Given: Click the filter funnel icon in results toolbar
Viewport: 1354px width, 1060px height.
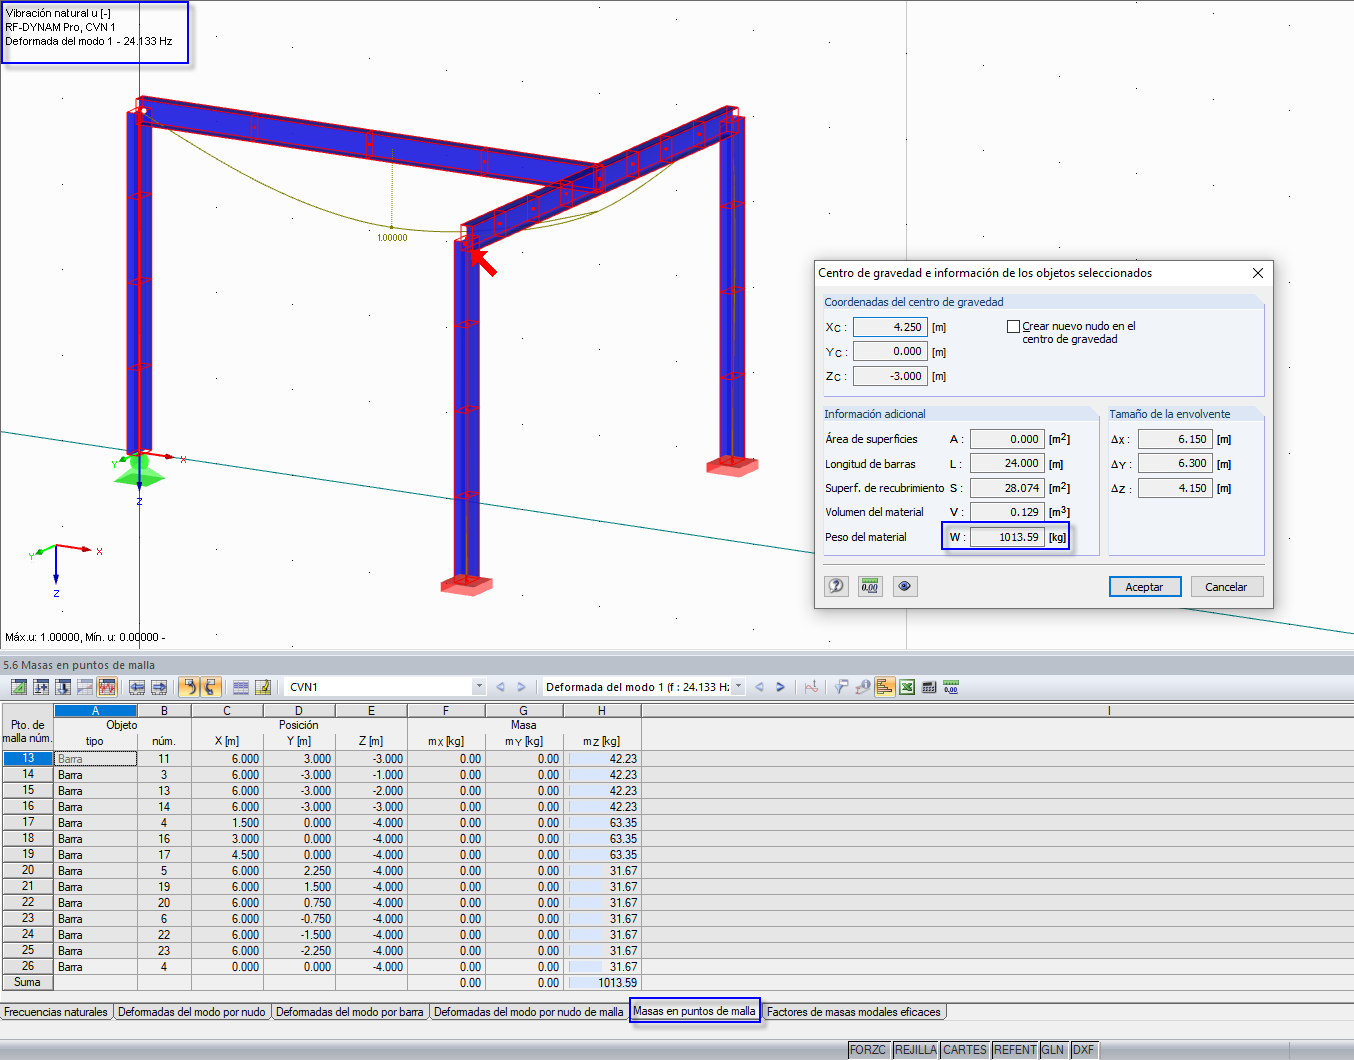Looking at the screenshot, I should 841,687.
